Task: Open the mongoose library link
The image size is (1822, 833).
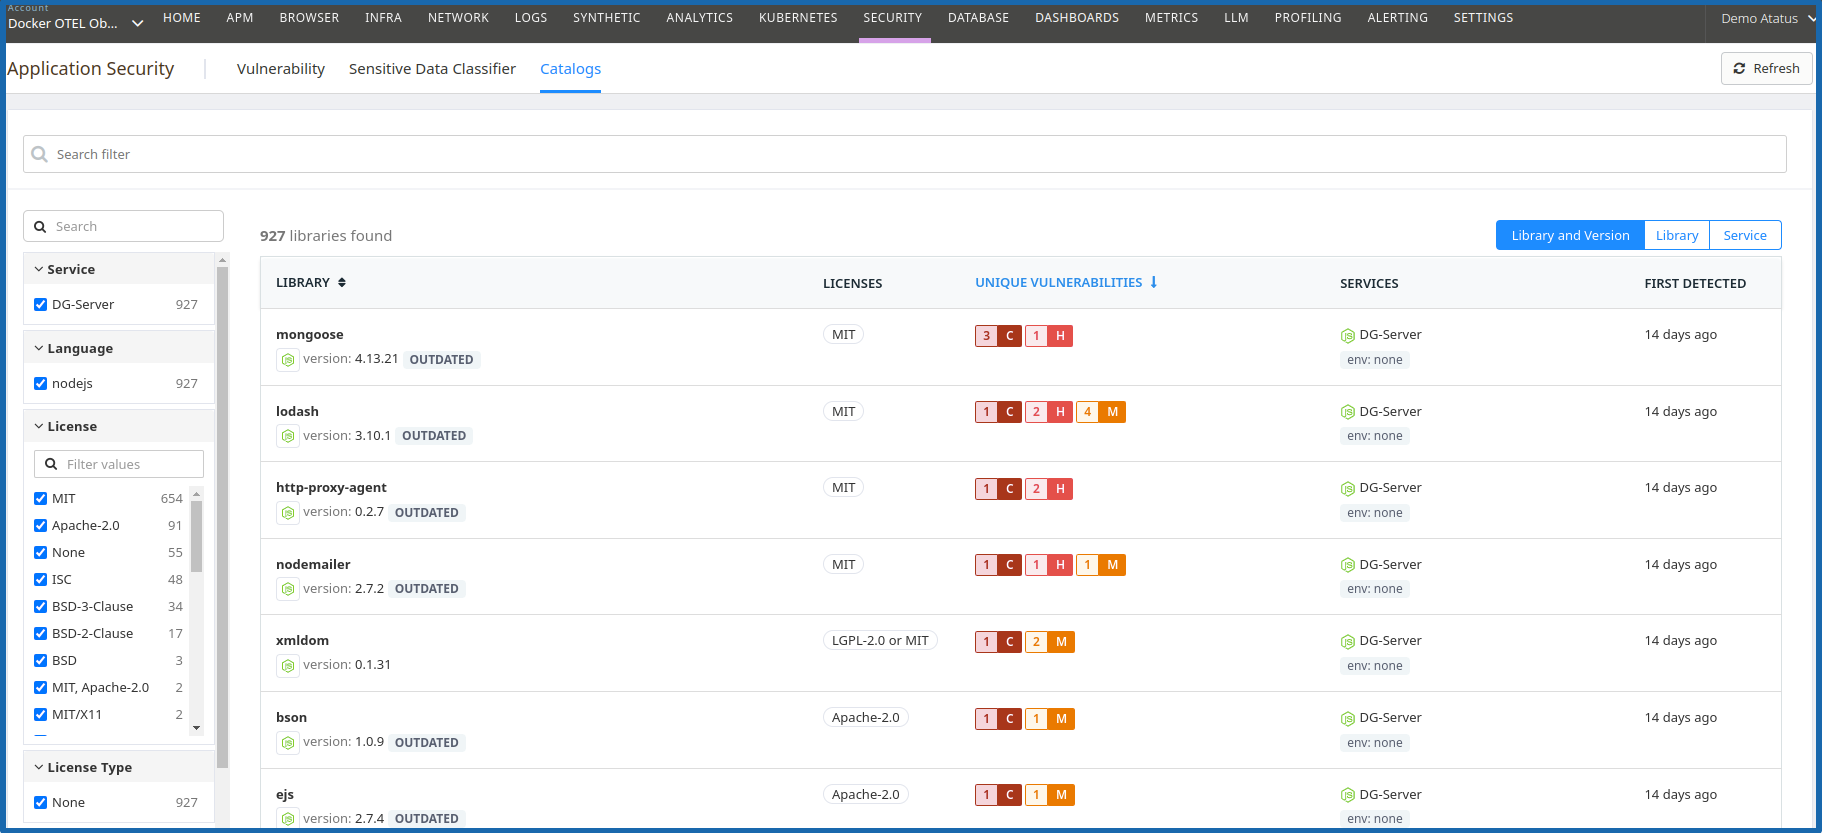Action: pos(309,335)
